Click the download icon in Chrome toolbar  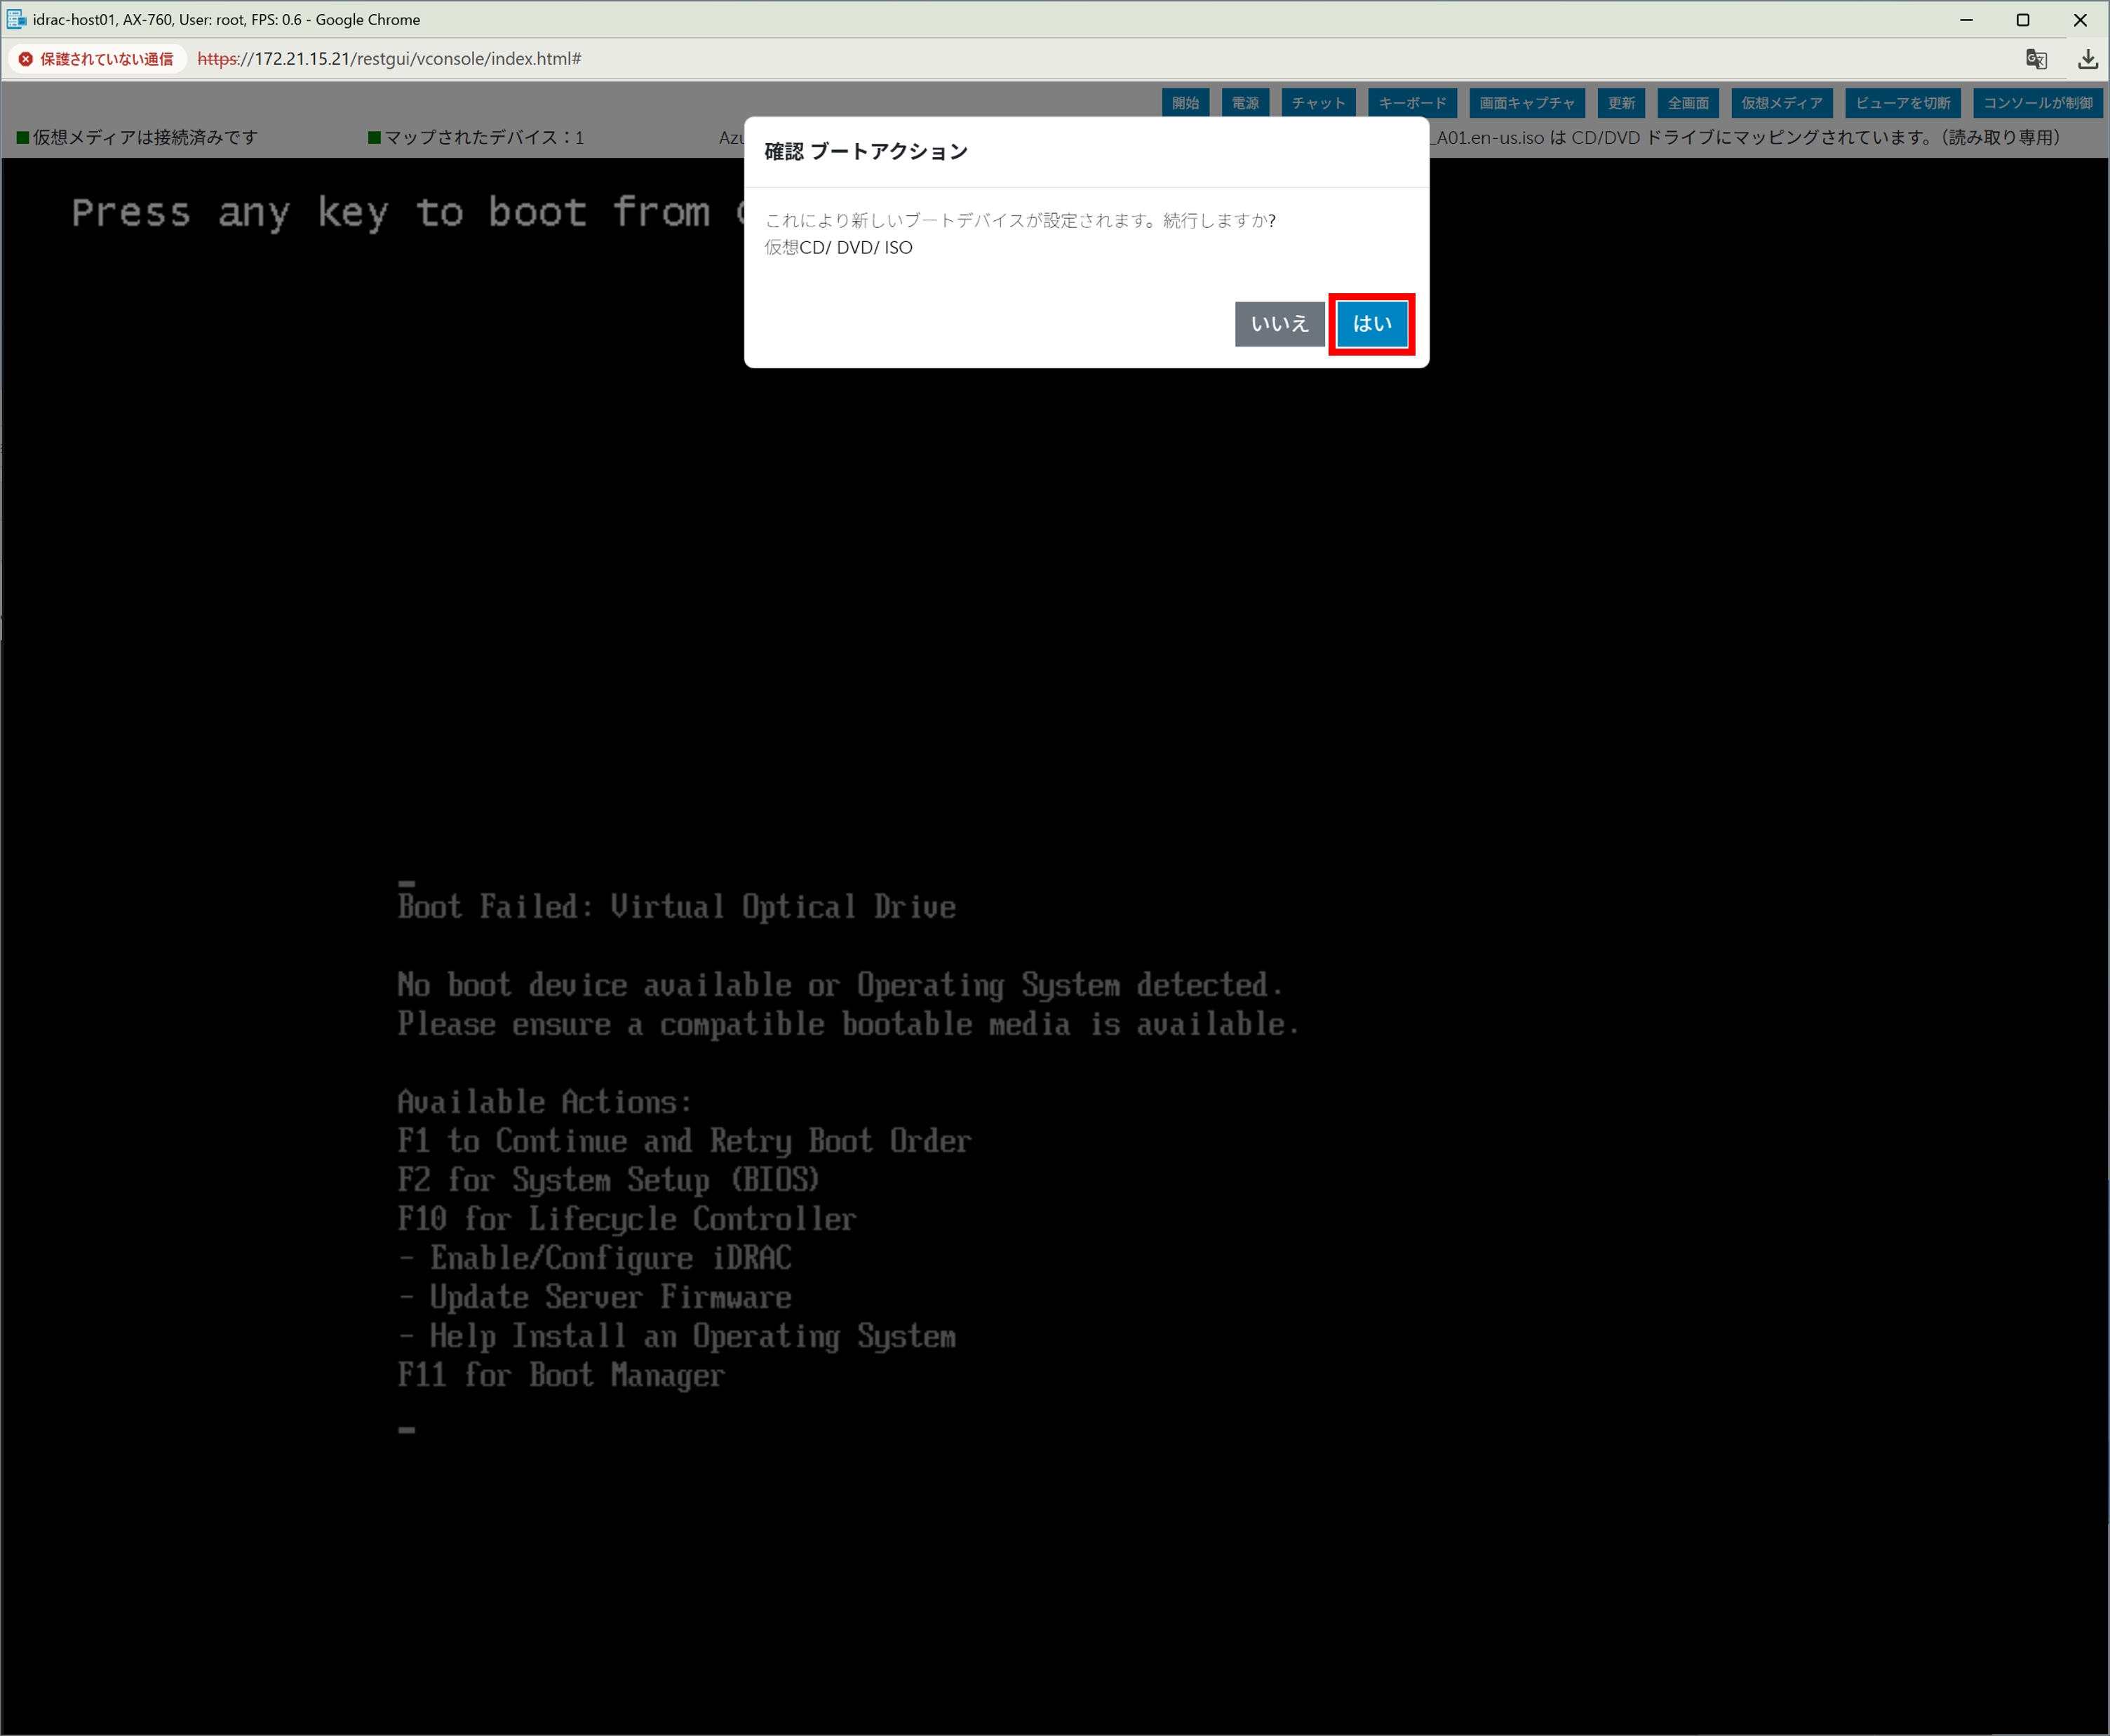click(2087, 59)
